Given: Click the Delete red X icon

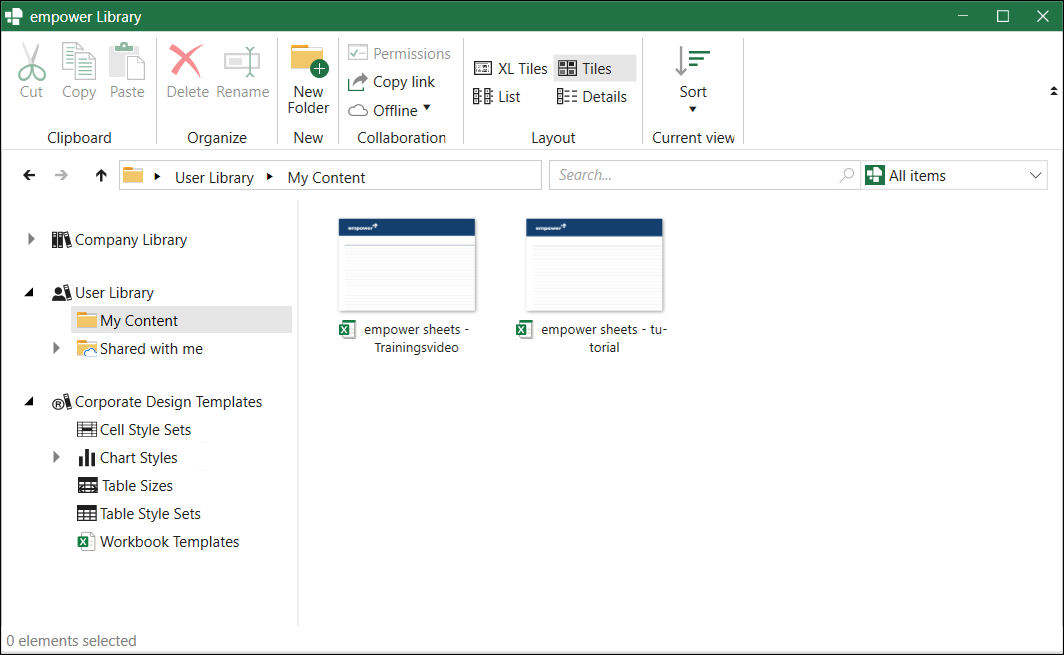Looking at the screenshot, I should coord(187,61).
